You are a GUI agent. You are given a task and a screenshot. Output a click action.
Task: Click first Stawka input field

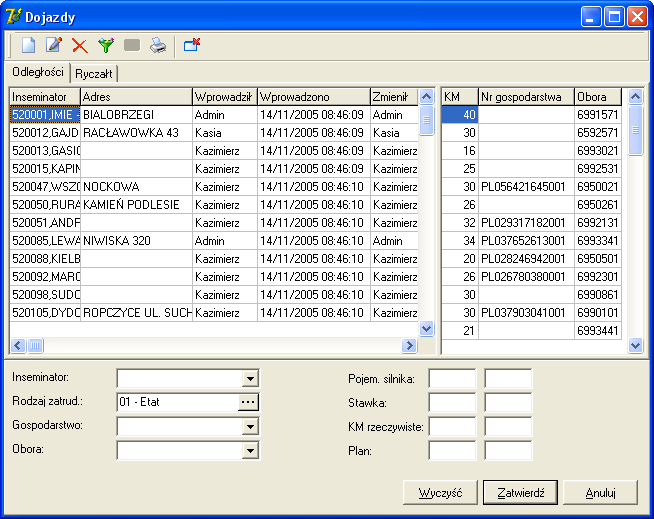tap(452, 403)
